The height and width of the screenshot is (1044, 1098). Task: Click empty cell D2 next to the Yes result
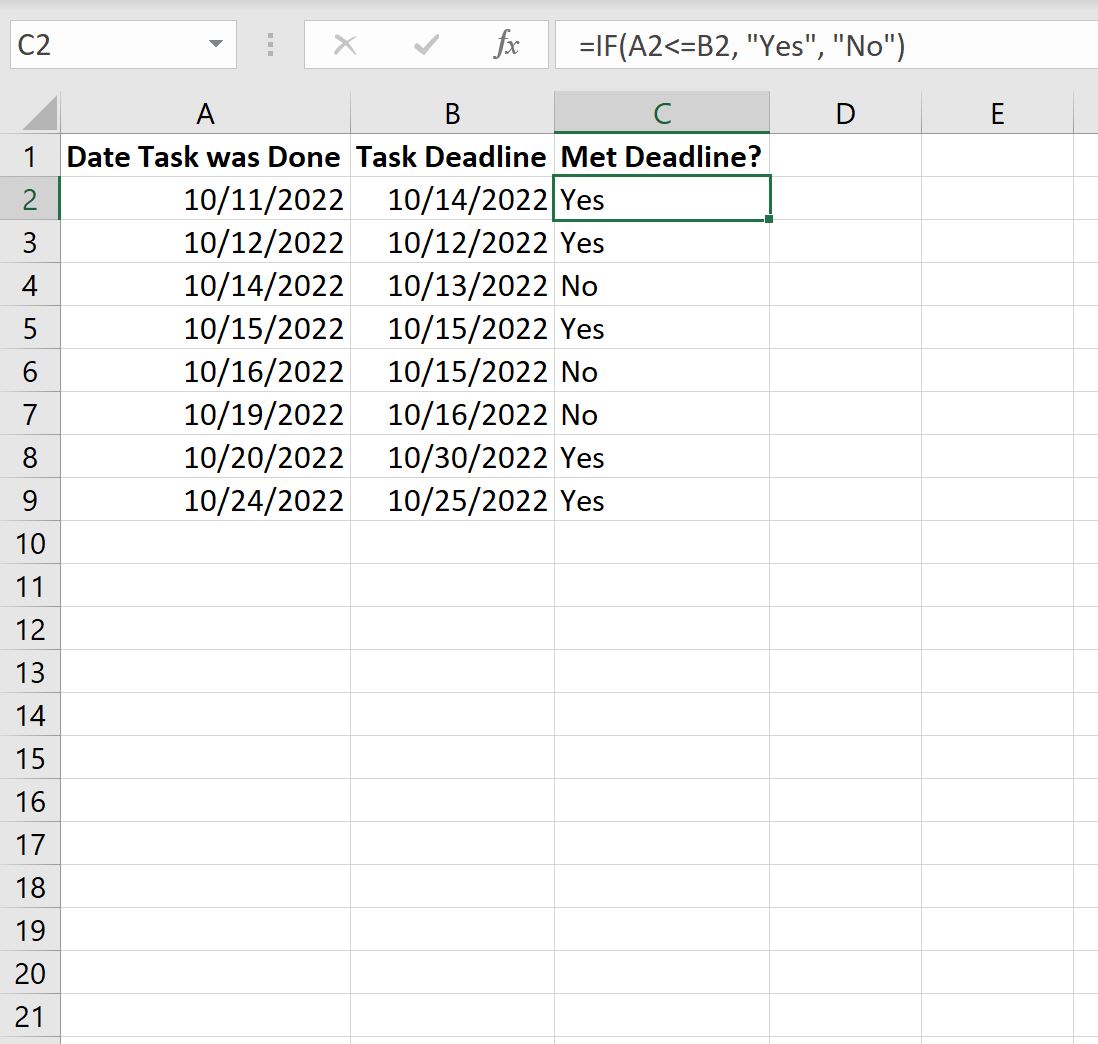(844, 199)
